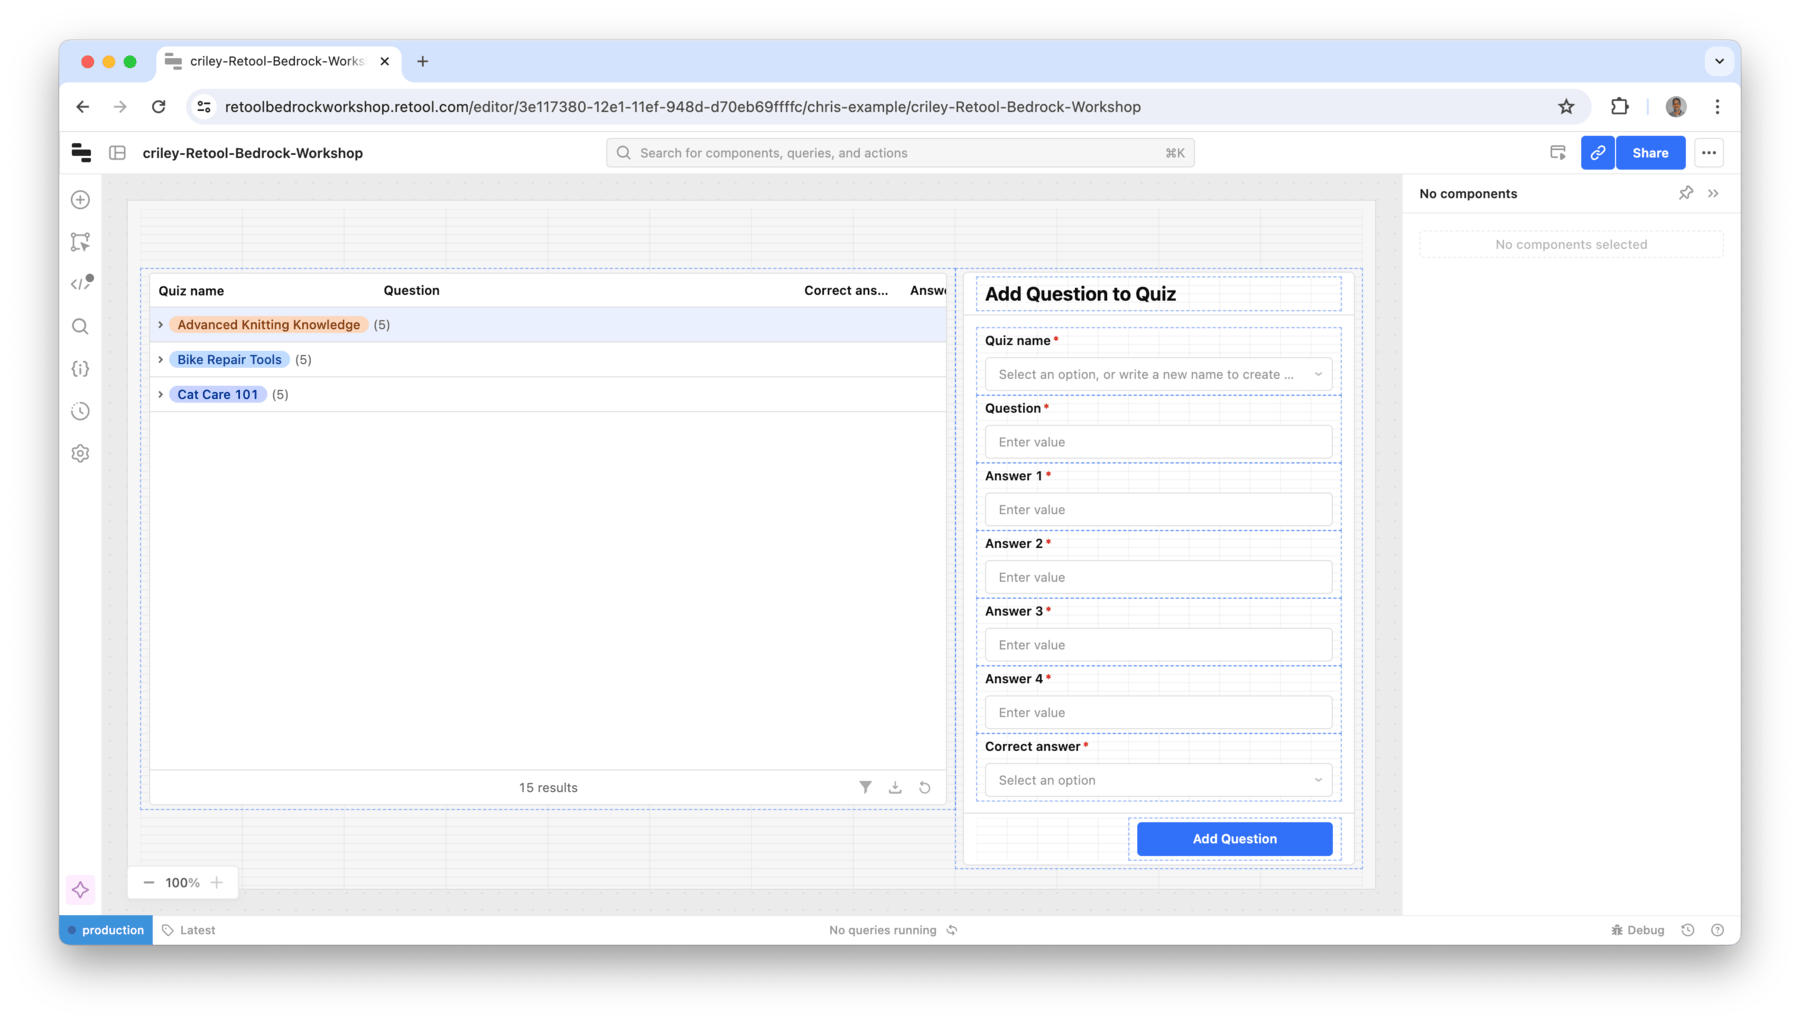The image size is (1800, 1023).
Task: Click the No queries running status text
Action: [x=883, y=930]
